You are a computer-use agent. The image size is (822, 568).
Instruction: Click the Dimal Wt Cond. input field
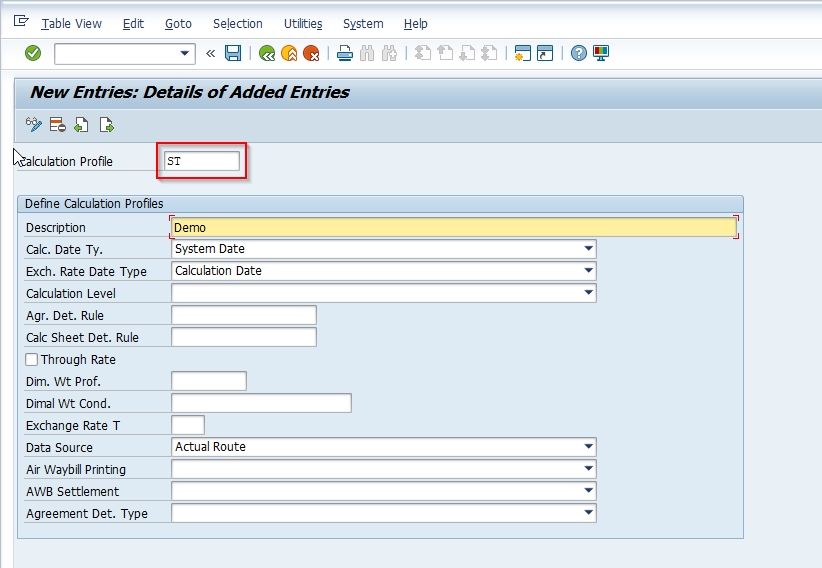[261, 403]
